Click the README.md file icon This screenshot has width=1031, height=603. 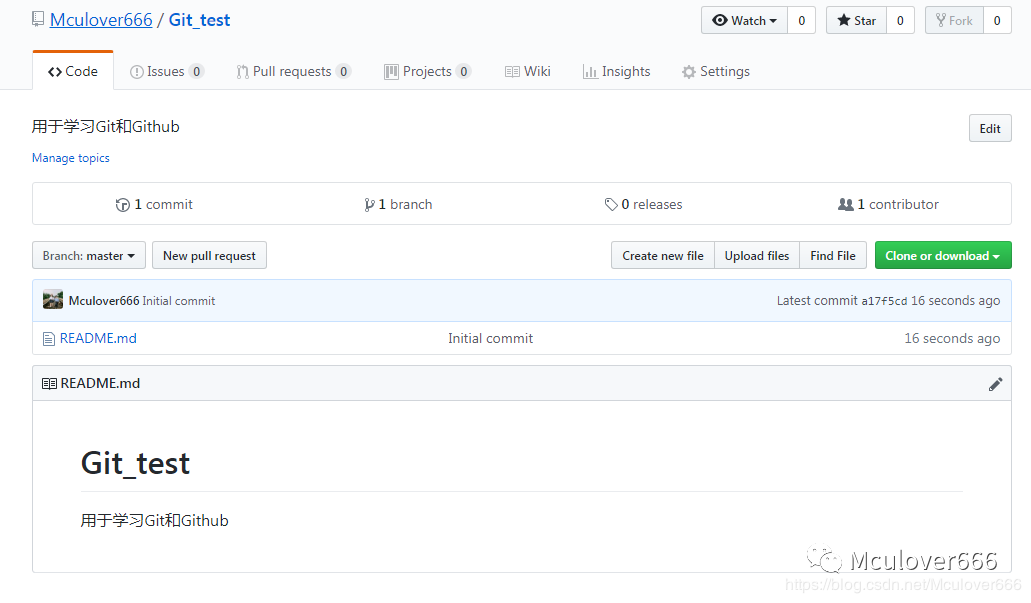coord(48,339)
